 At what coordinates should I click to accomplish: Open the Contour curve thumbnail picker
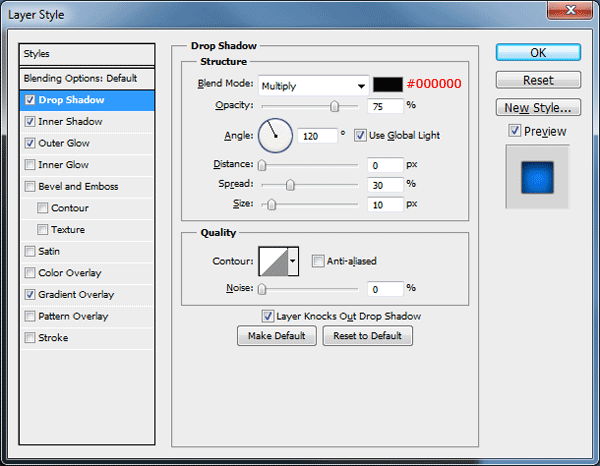click(x=273, y=261)
